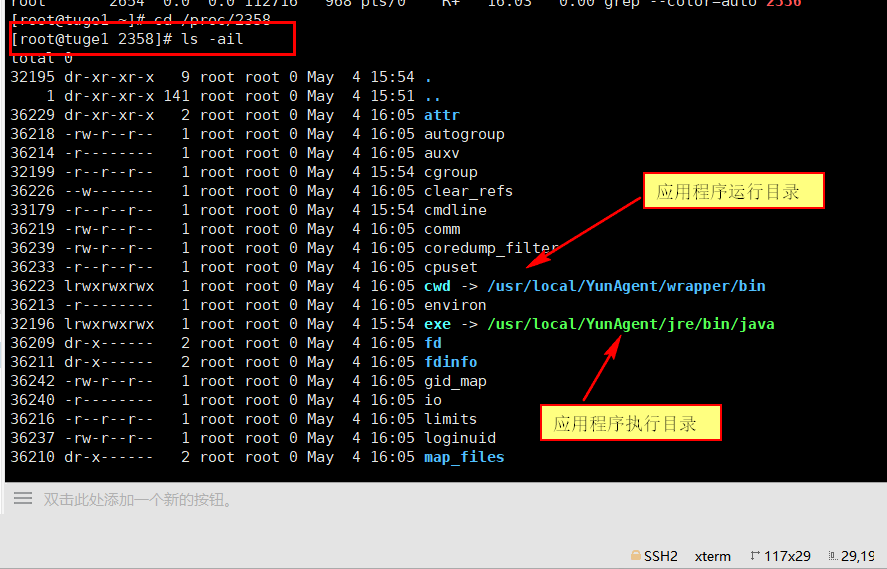Click the exe symlink entry name
The image size is (887, 569).
coord(437,324)
